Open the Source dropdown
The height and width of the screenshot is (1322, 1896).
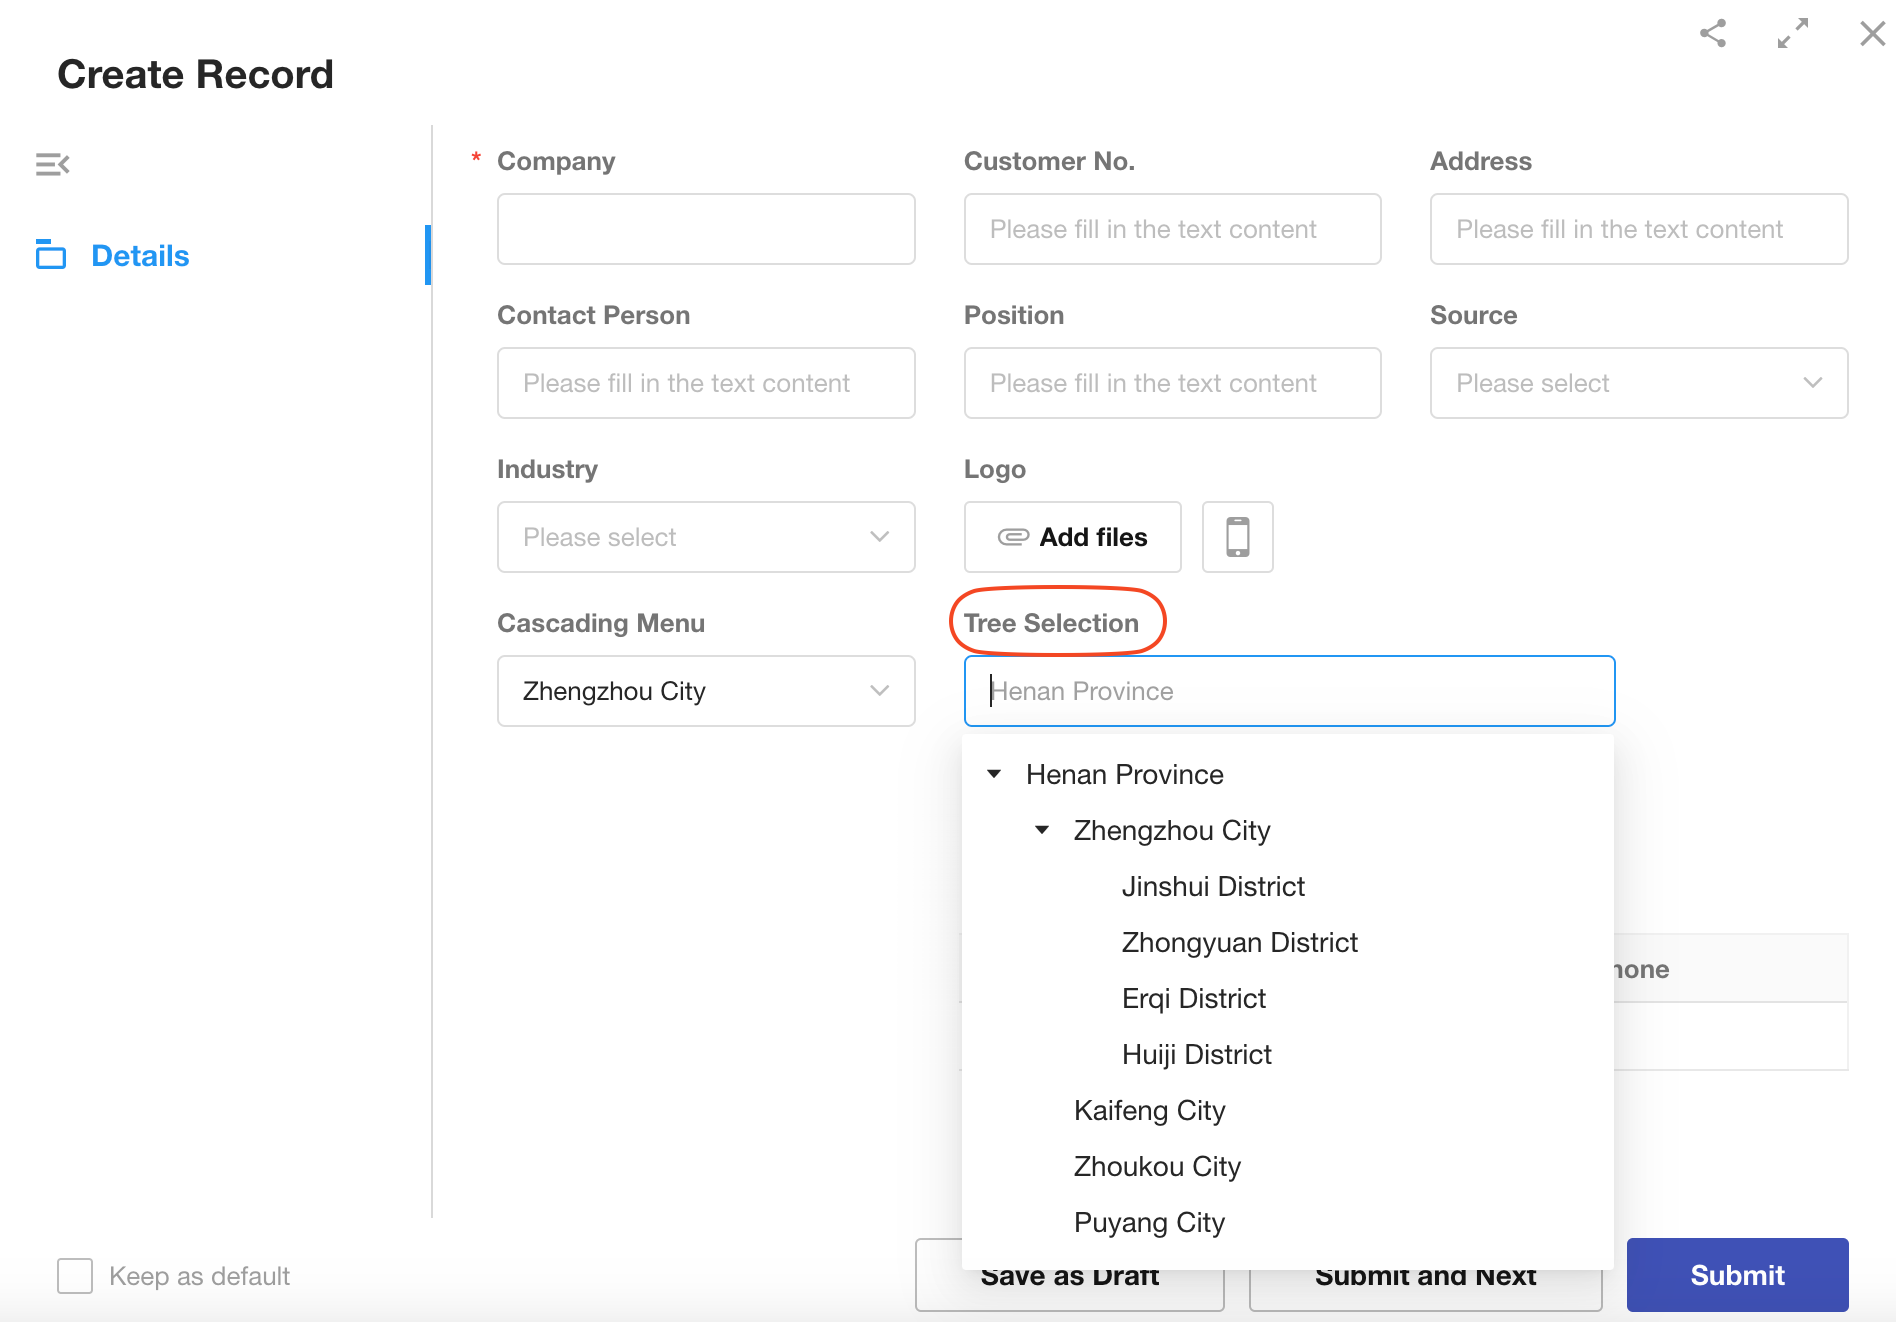click(1638, 383)
